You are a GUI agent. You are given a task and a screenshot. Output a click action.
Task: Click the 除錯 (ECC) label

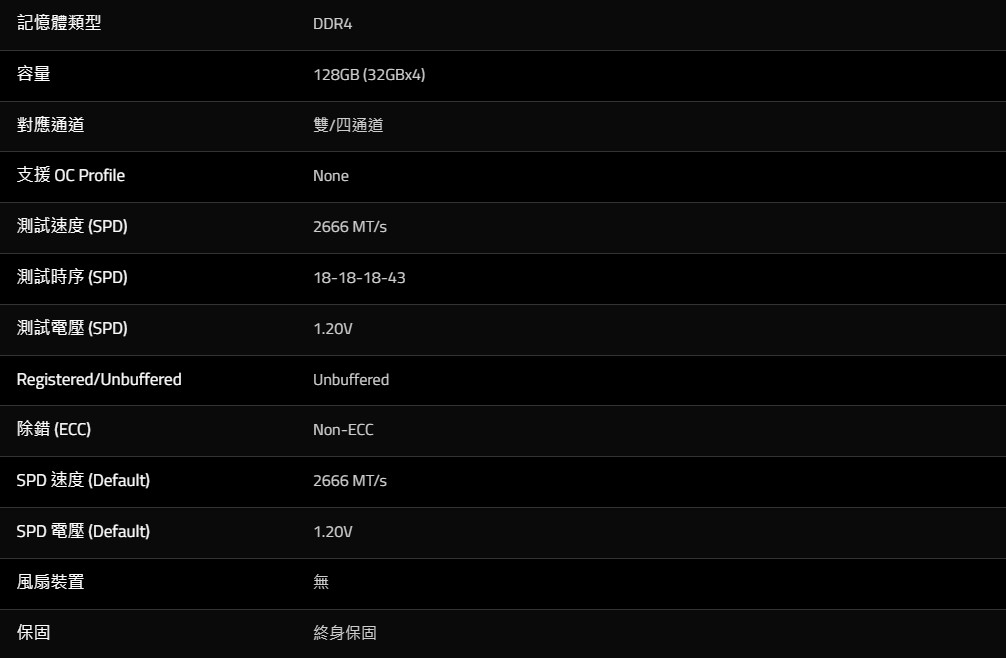(x=54, y=430)
